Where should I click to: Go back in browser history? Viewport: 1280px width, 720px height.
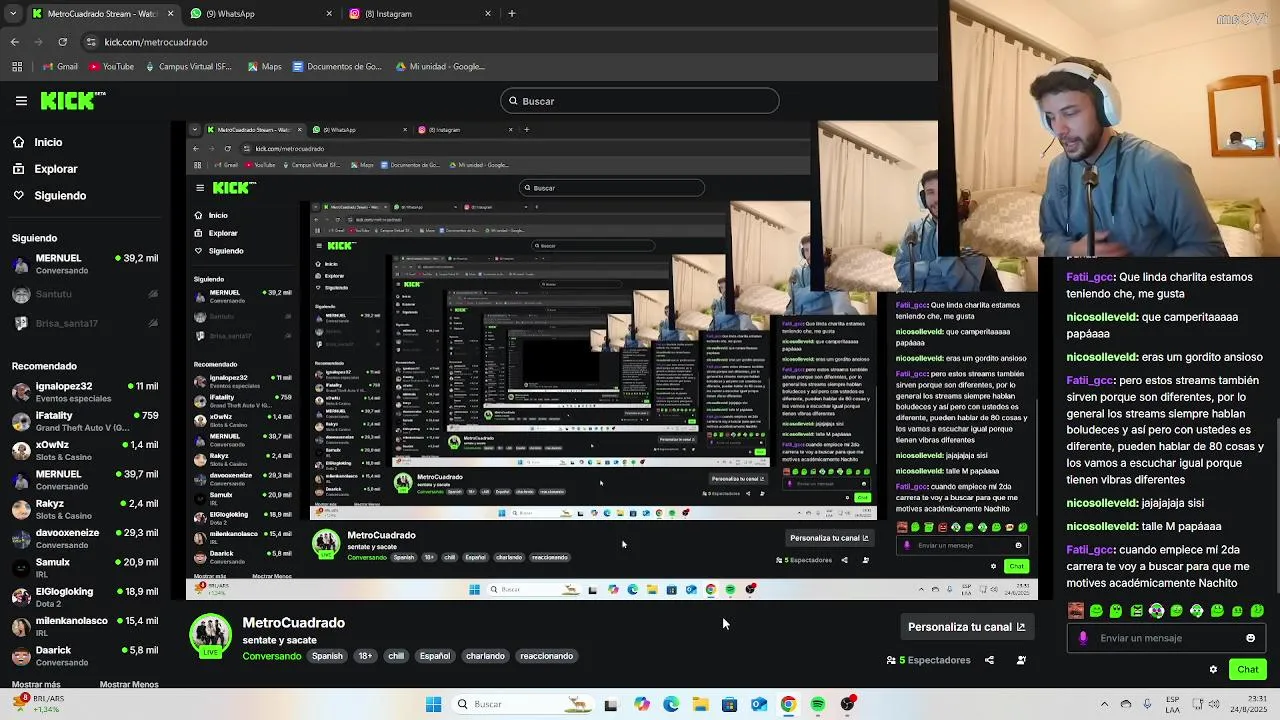pyautogui.click(x=14, y=42)
